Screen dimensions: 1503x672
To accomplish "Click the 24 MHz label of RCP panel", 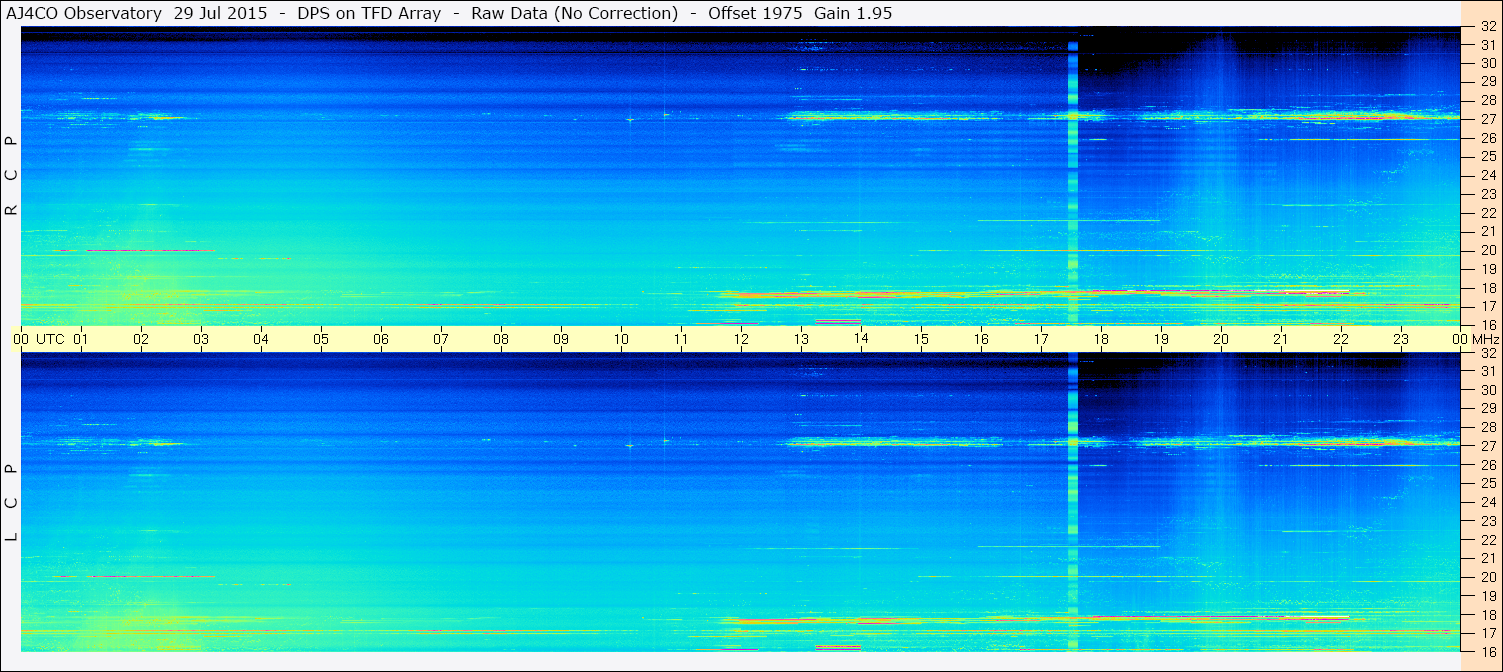I will click(x=1487, y=175).
